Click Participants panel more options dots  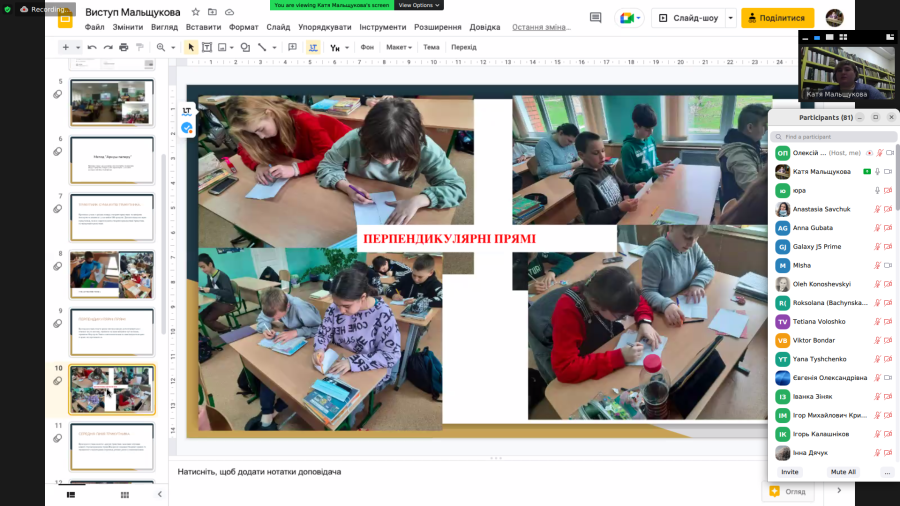887,472
